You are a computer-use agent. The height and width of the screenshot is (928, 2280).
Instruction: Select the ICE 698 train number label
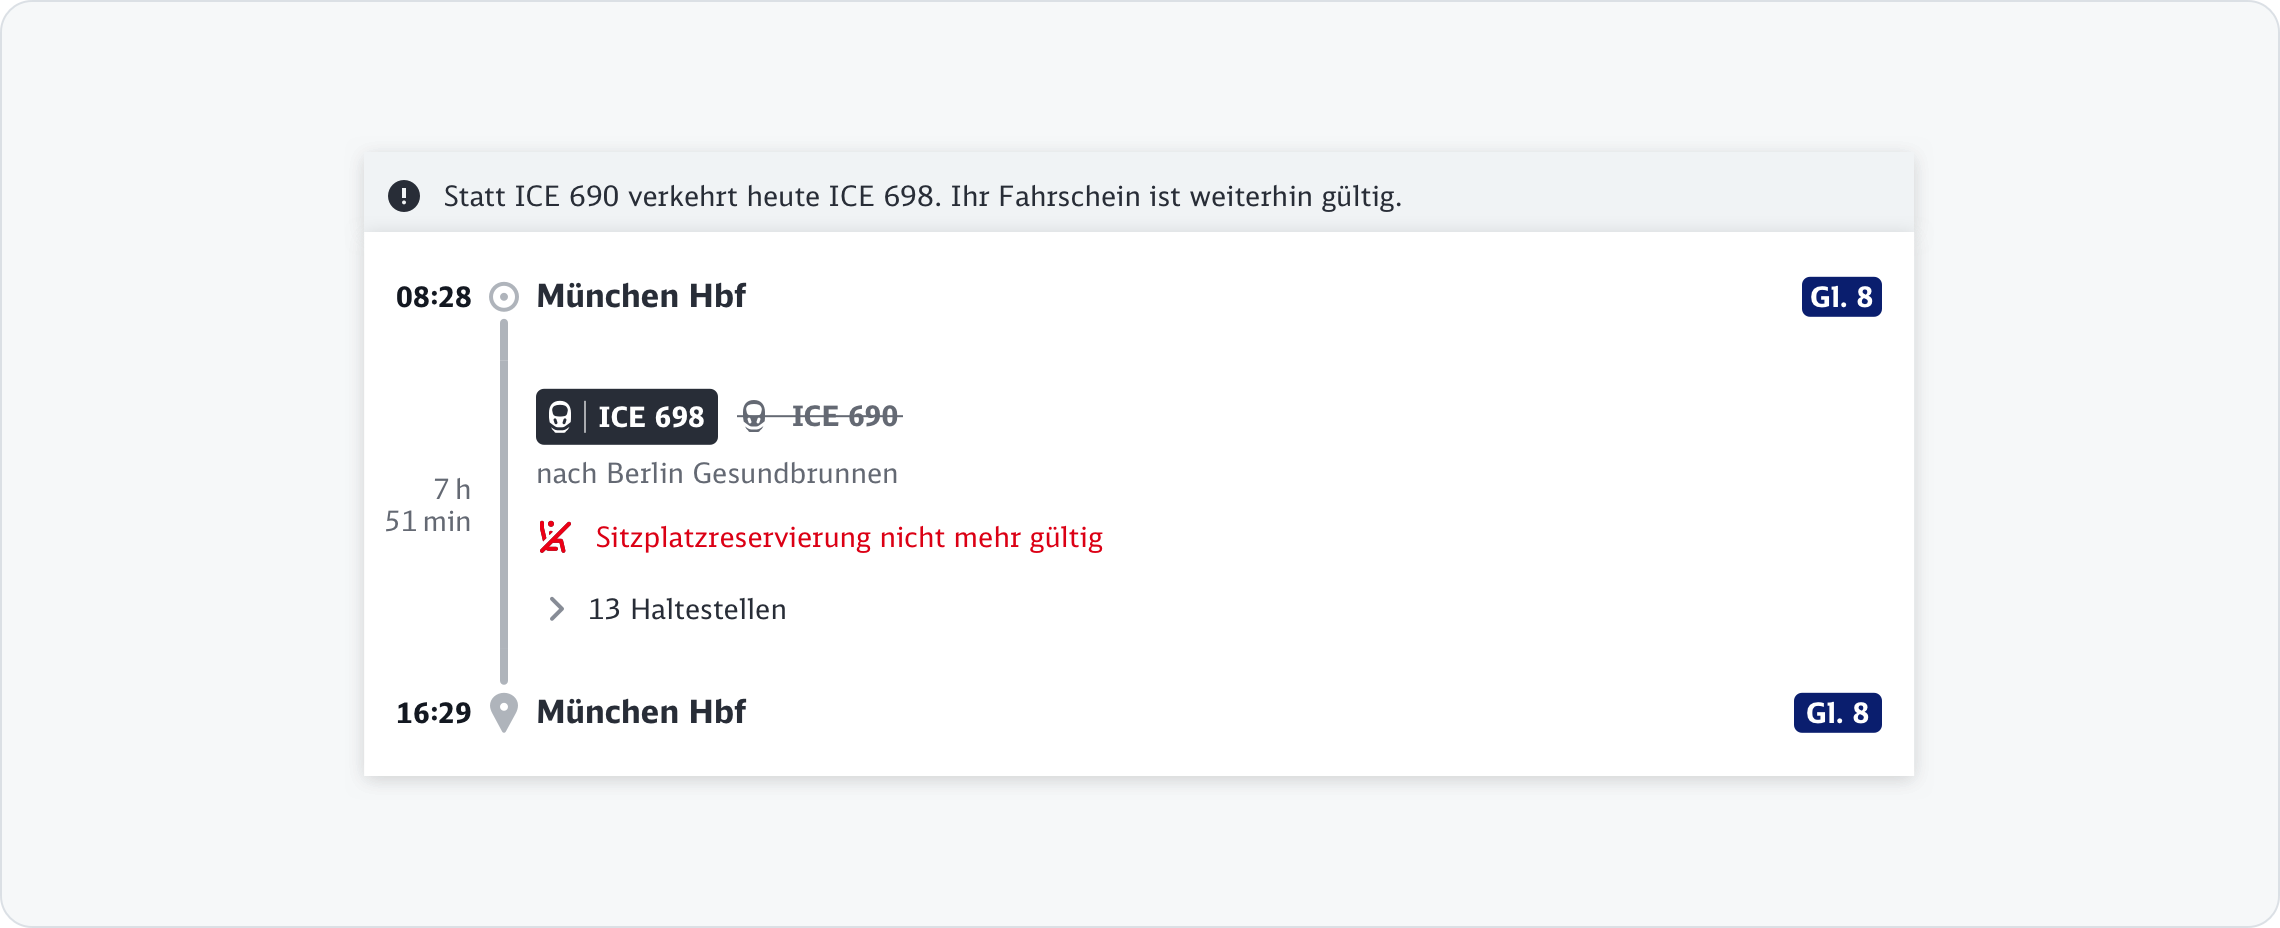click(x=651, y=417)
